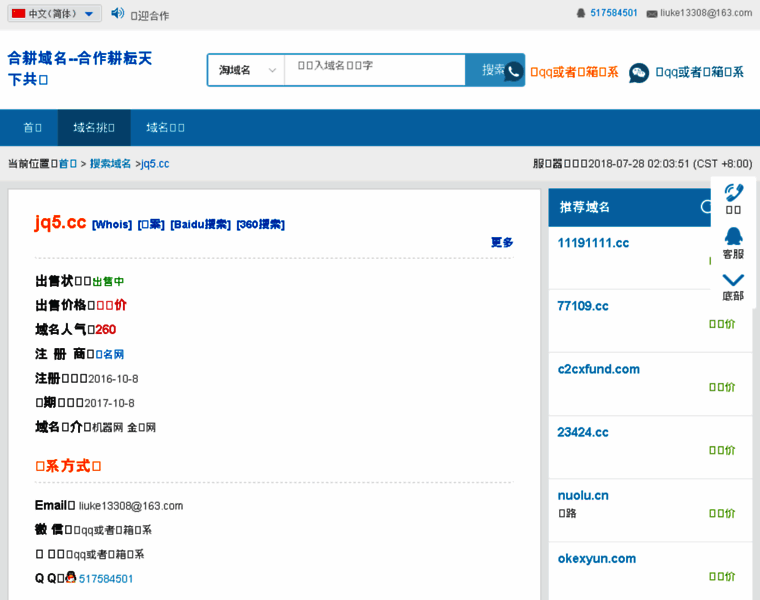The image size is (760, 600).
Task: Click the green price label for okexyun.com
Action: point(722,576)
